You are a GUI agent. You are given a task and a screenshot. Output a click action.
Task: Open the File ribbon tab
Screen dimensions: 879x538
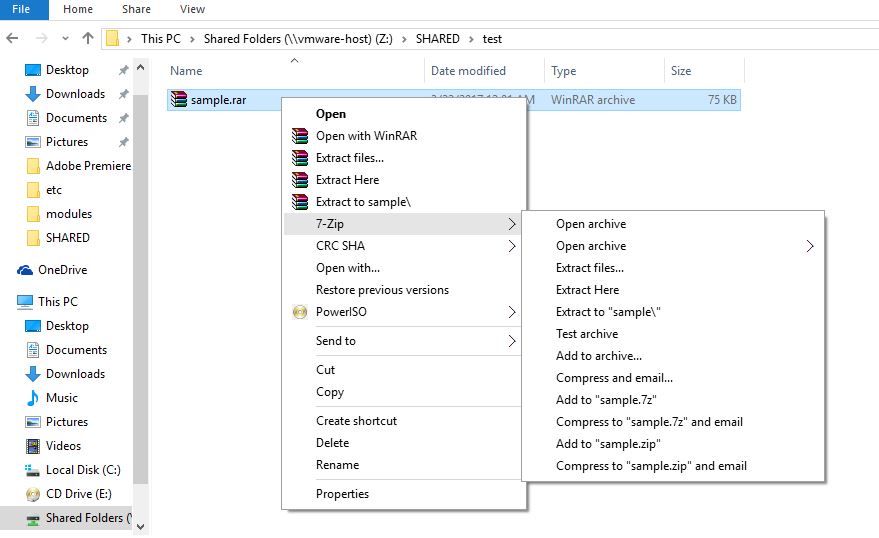(21, 9)
